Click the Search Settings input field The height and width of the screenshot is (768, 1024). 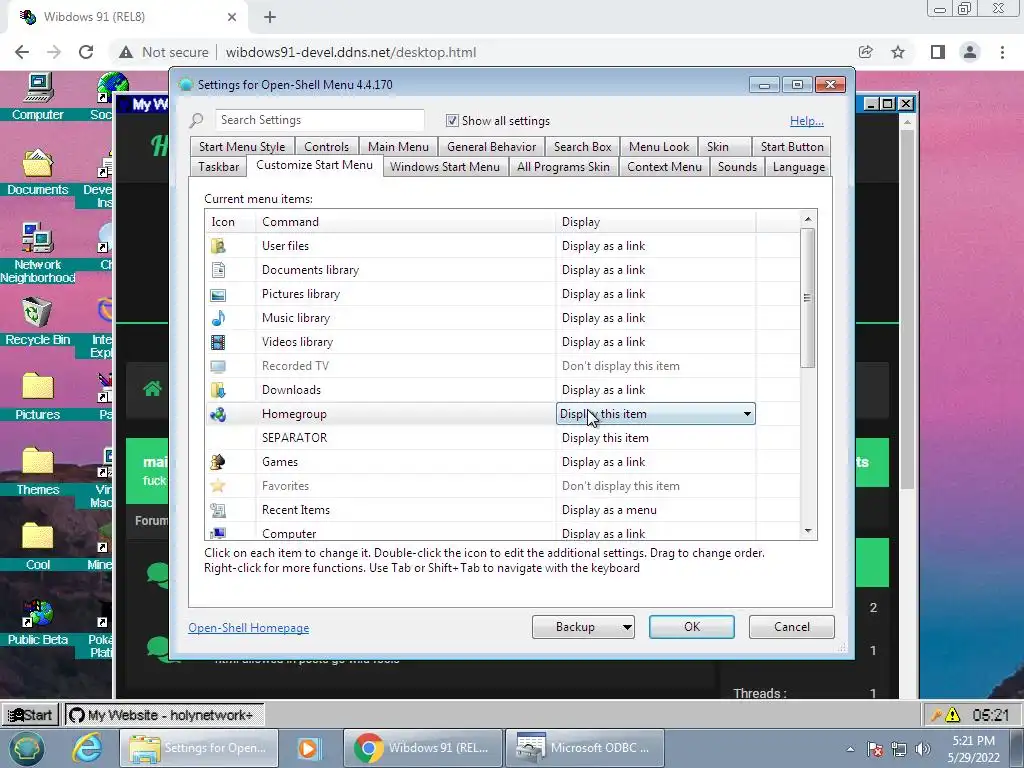click(x=319, y=120)
